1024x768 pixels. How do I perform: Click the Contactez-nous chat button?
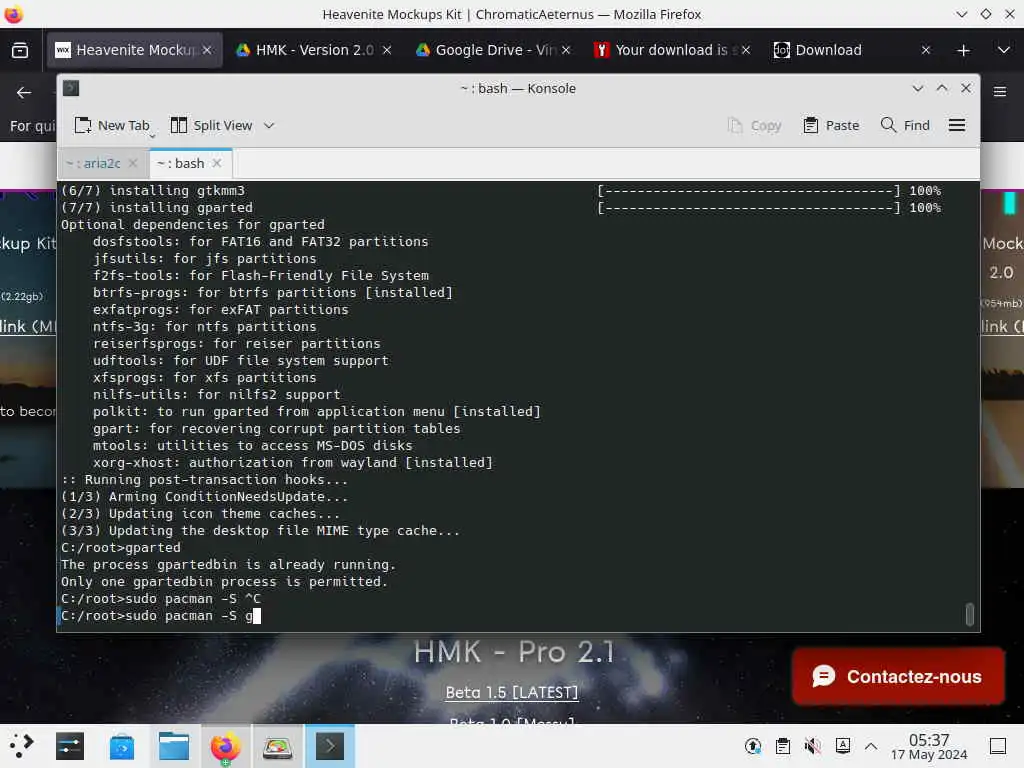coord(898,677)
